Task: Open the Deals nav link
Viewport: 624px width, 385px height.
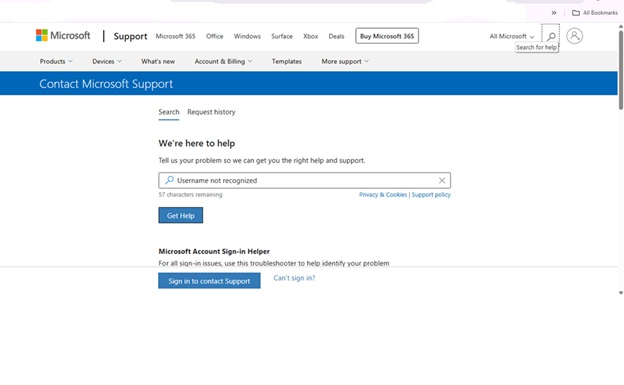Action: click(x=336, y=36)
